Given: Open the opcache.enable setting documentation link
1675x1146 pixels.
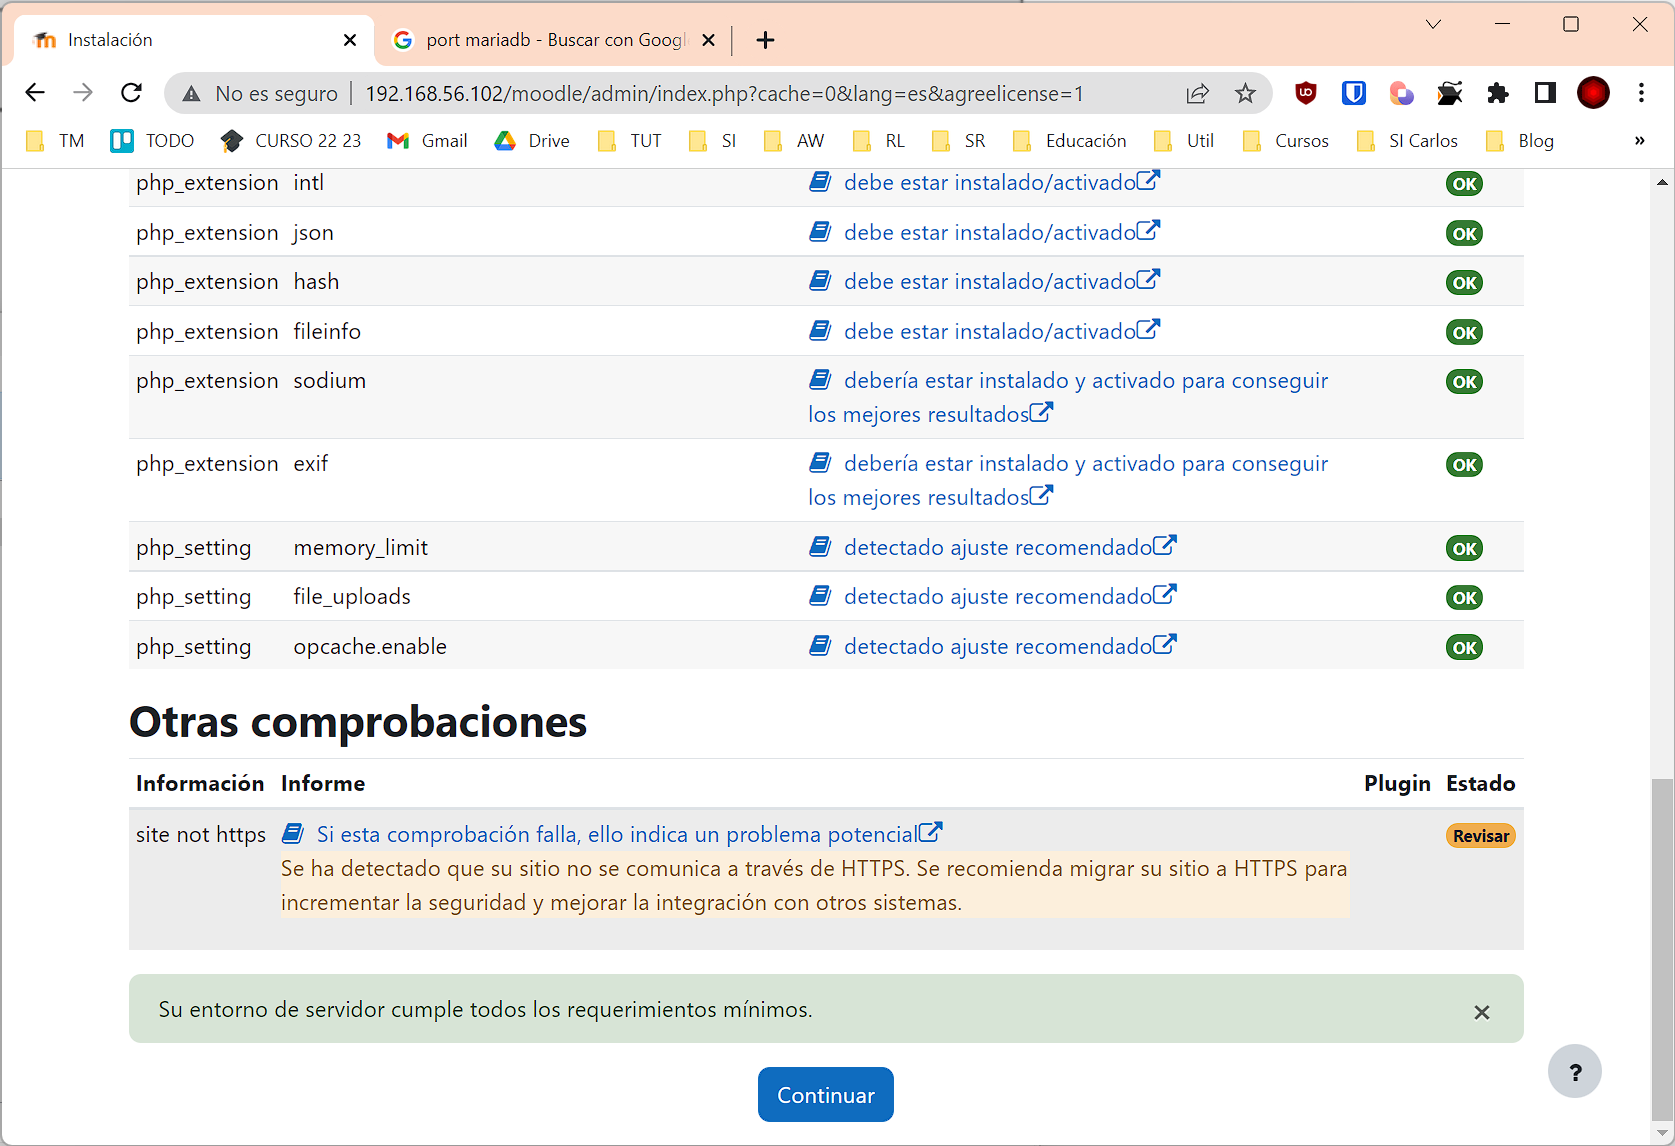Looking at the screenshot, I should (1010, 646).
